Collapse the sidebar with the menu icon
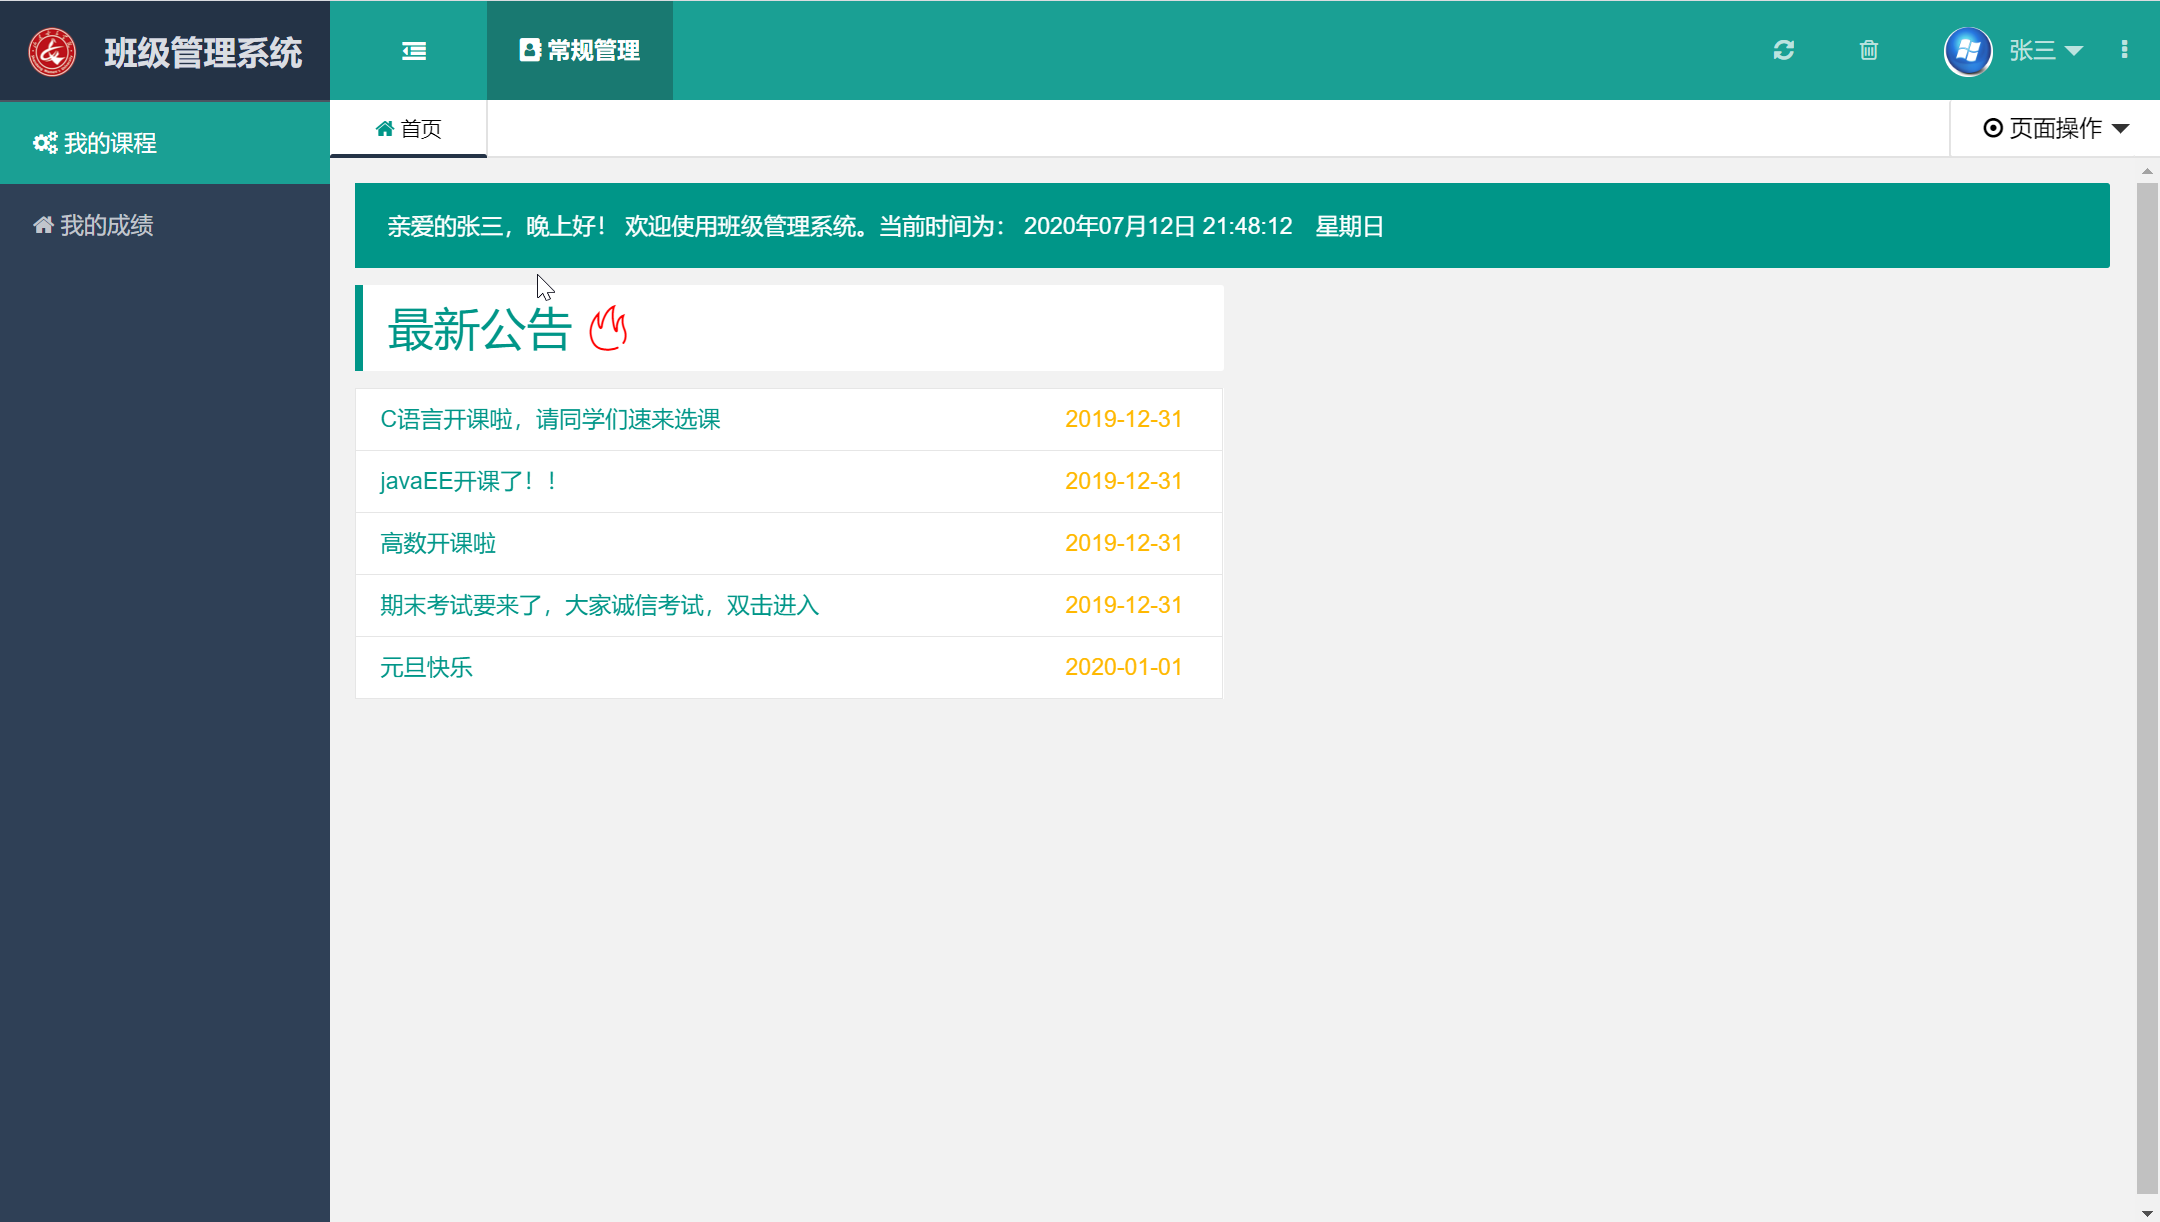The width and height of the screenshot is (2160, 1222). tap(414, 51)
